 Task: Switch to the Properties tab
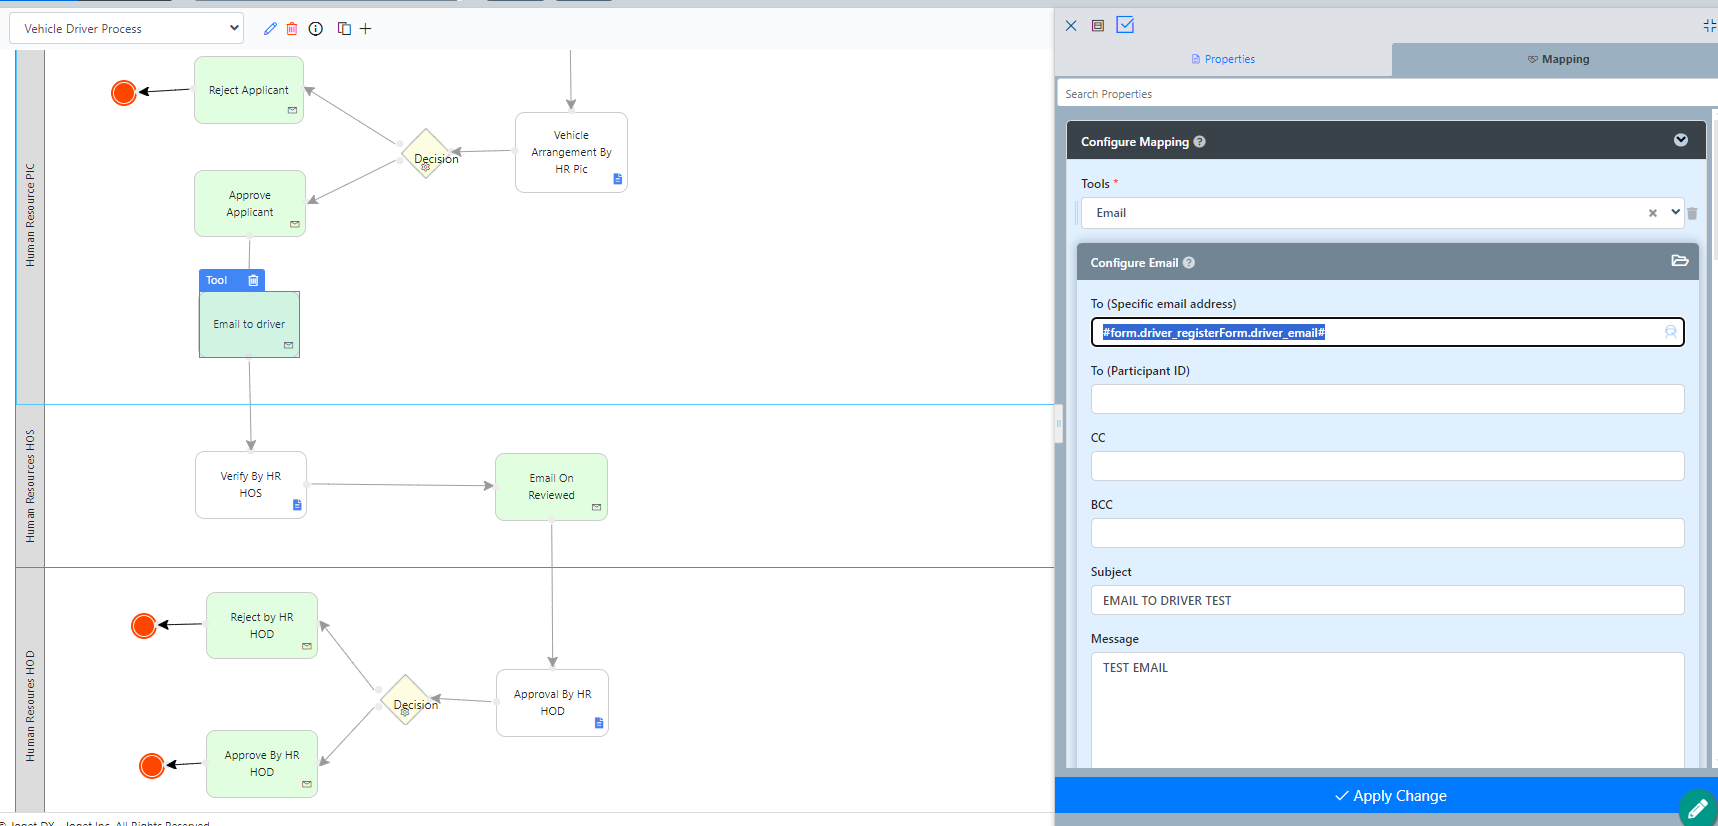pyautogui.click(x=1223, y=60)
